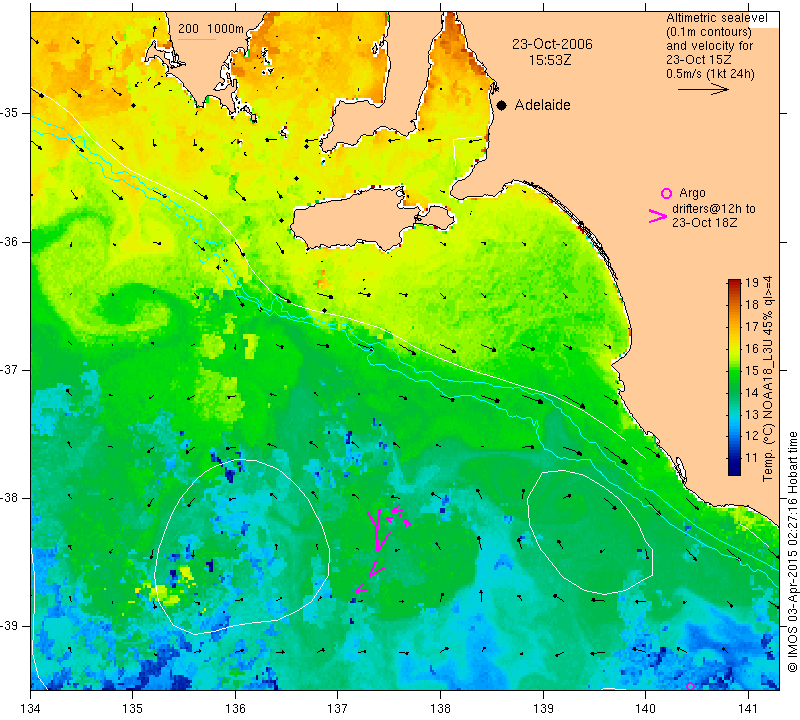Click the Adelaide city black dot marker
Screen dimensions: 800x720
point(502,105)
